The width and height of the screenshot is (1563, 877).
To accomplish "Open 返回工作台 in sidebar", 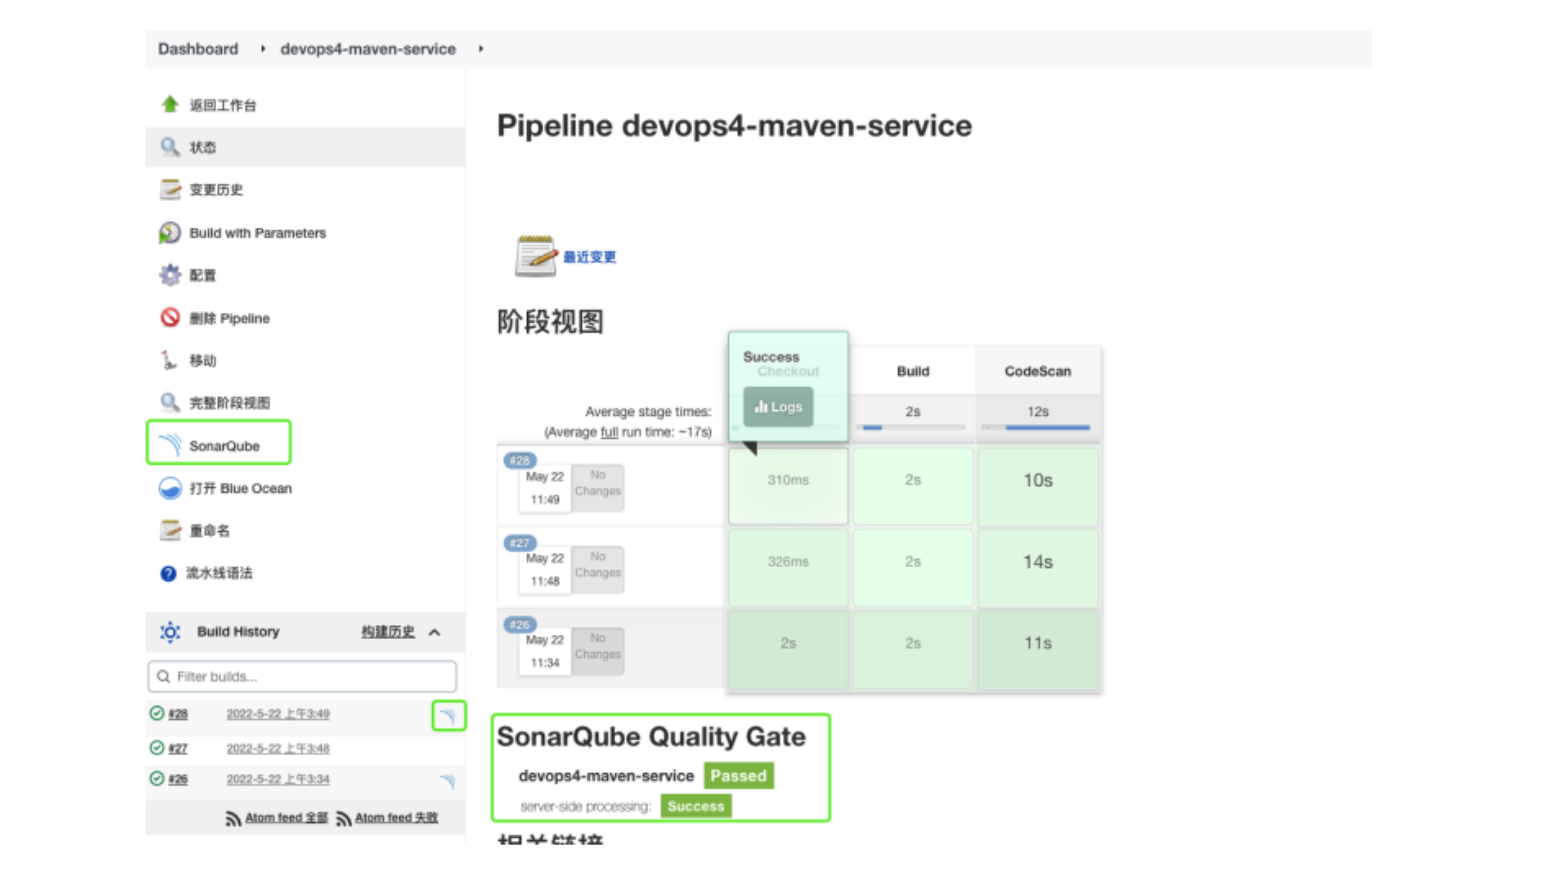I will tap(223, 105).
